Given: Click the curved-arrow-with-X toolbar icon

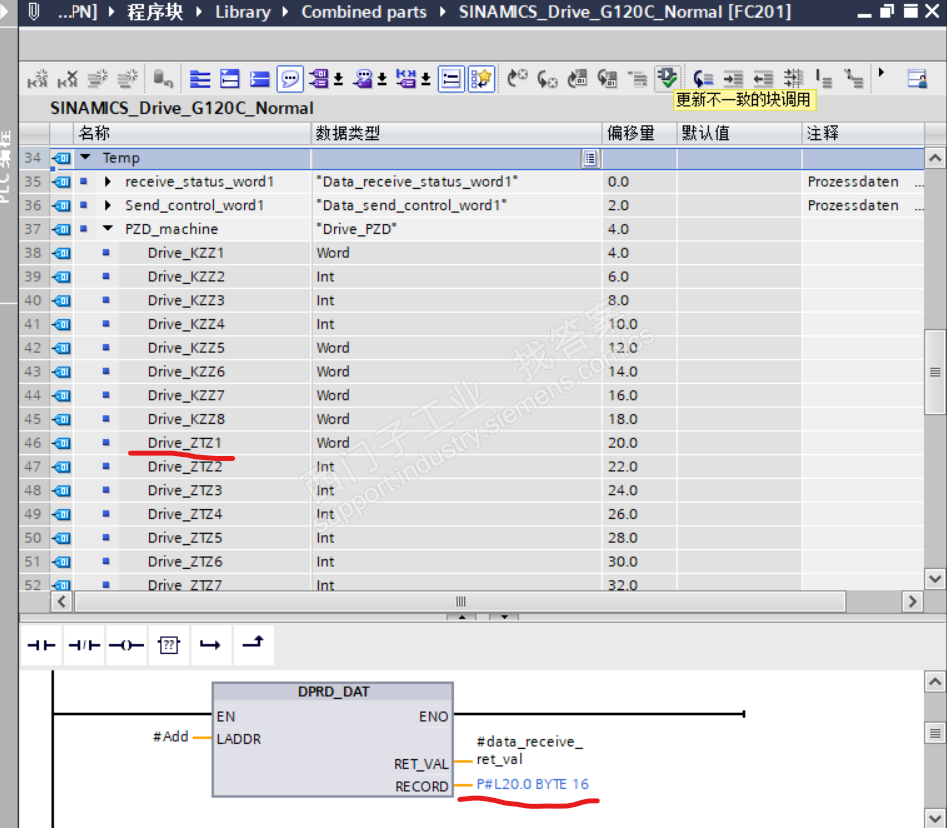Looking at the screenshot, I should click(x=517, y=79).
